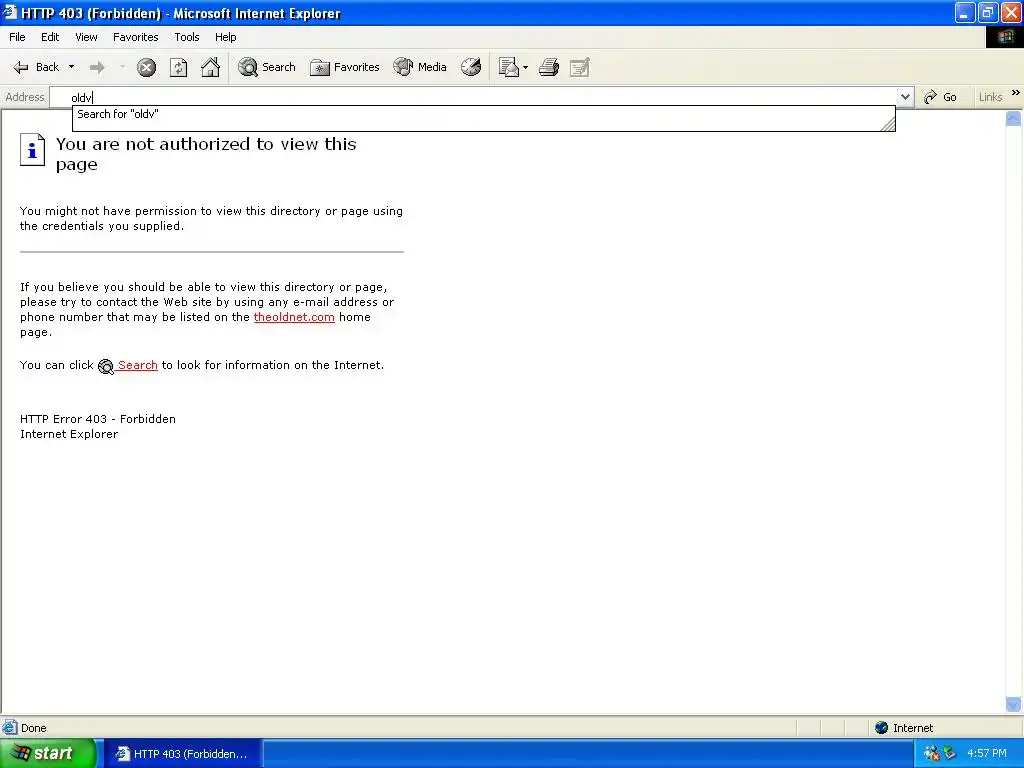Open the File menu
The image size is (1024, 768).
(x=17, y=37)
